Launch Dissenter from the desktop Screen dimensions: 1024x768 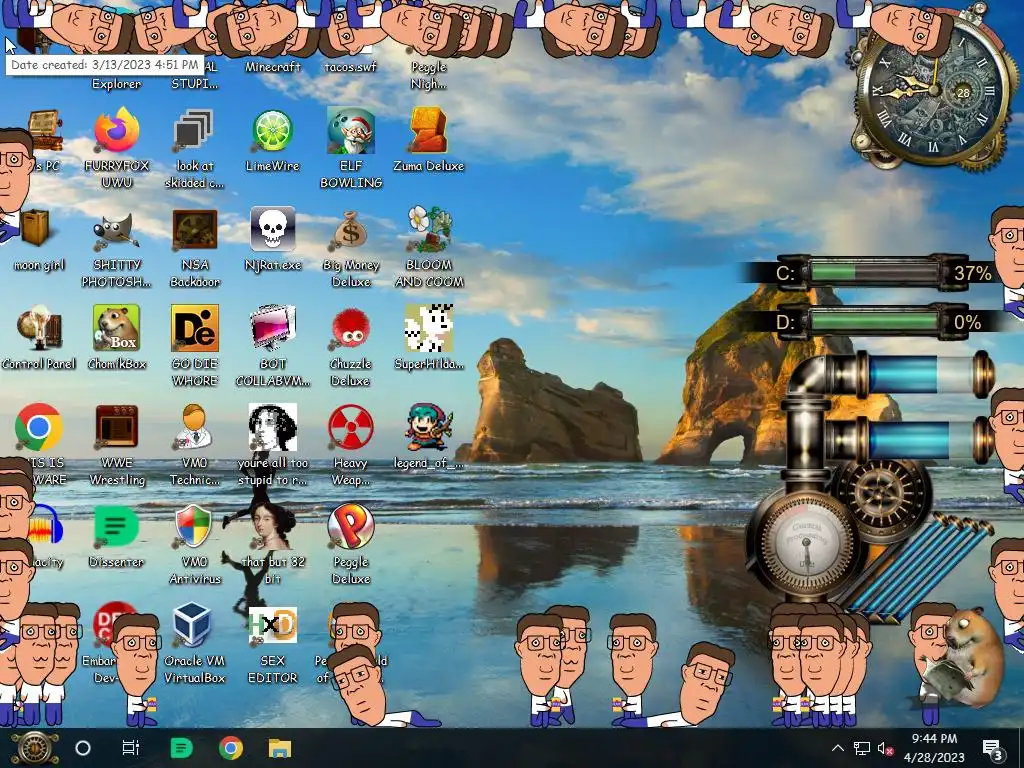117,528
